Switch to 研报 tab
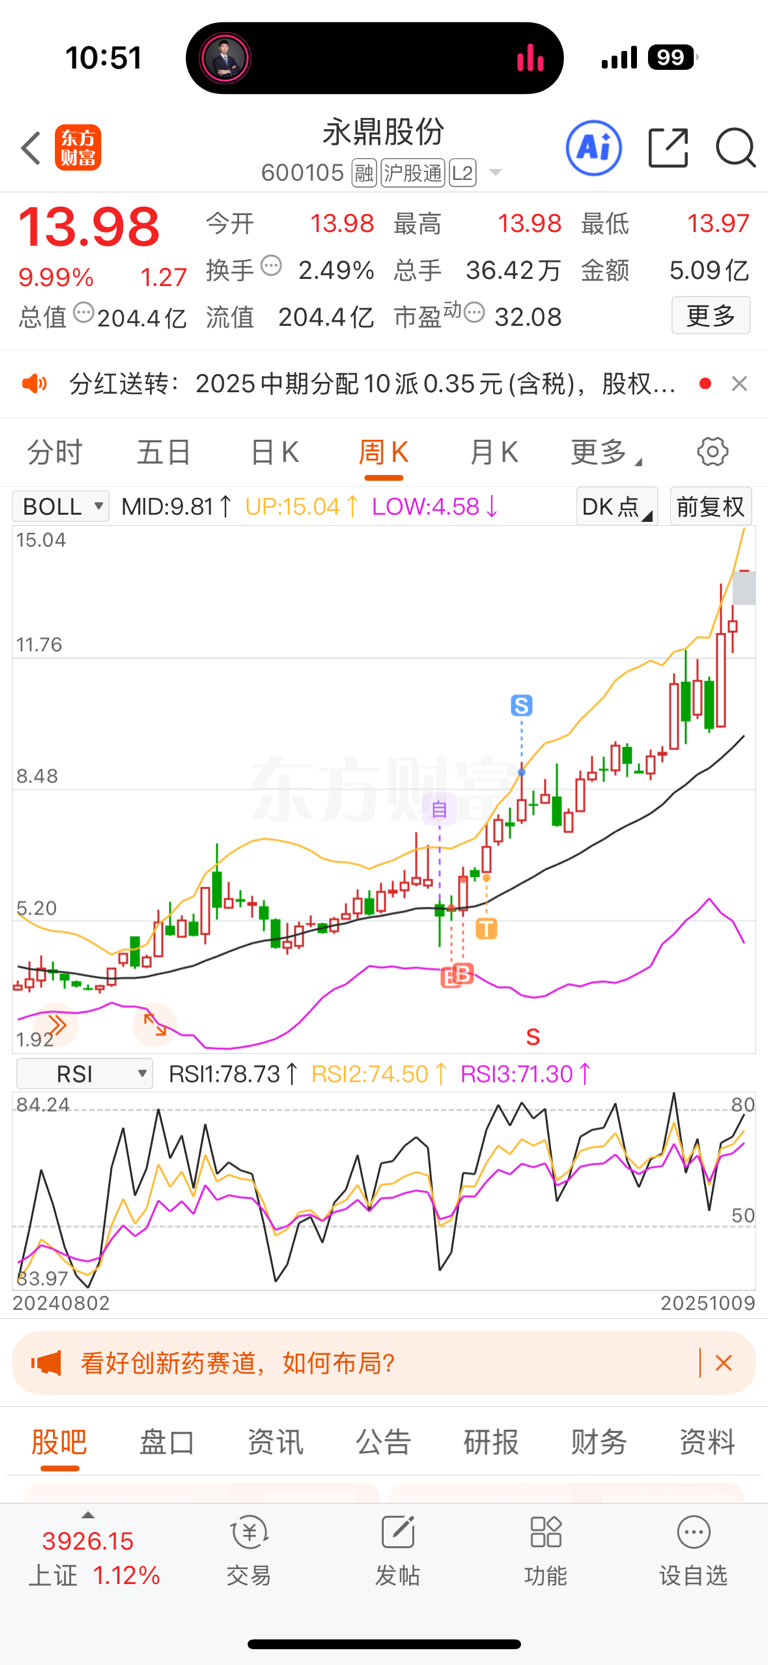The image size is (769, 1665). click(491, 1442)
